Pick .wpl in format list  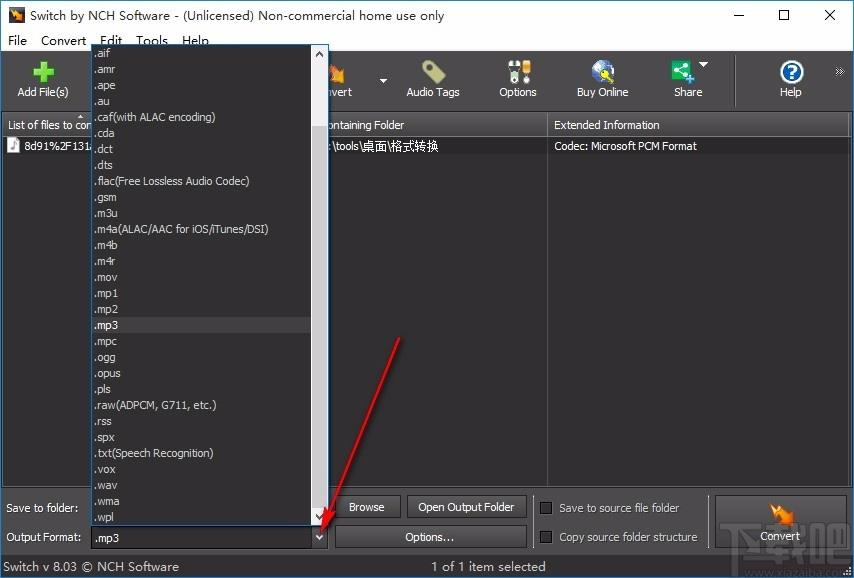tap(200, 517)
